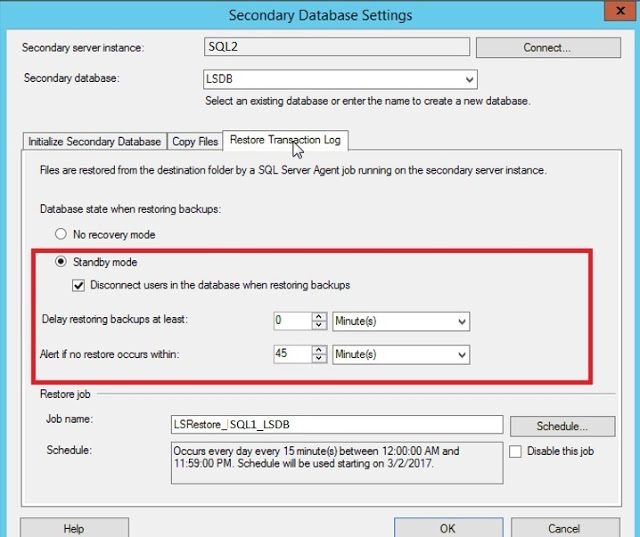Confirm settings with the OK button

click(448, 528)
